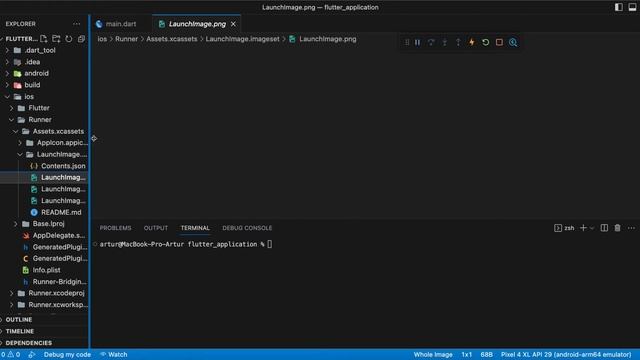Screen dimensions: 640x360
Task: Click LaunchImage.imageset breadcrumb
Action: 242,39
